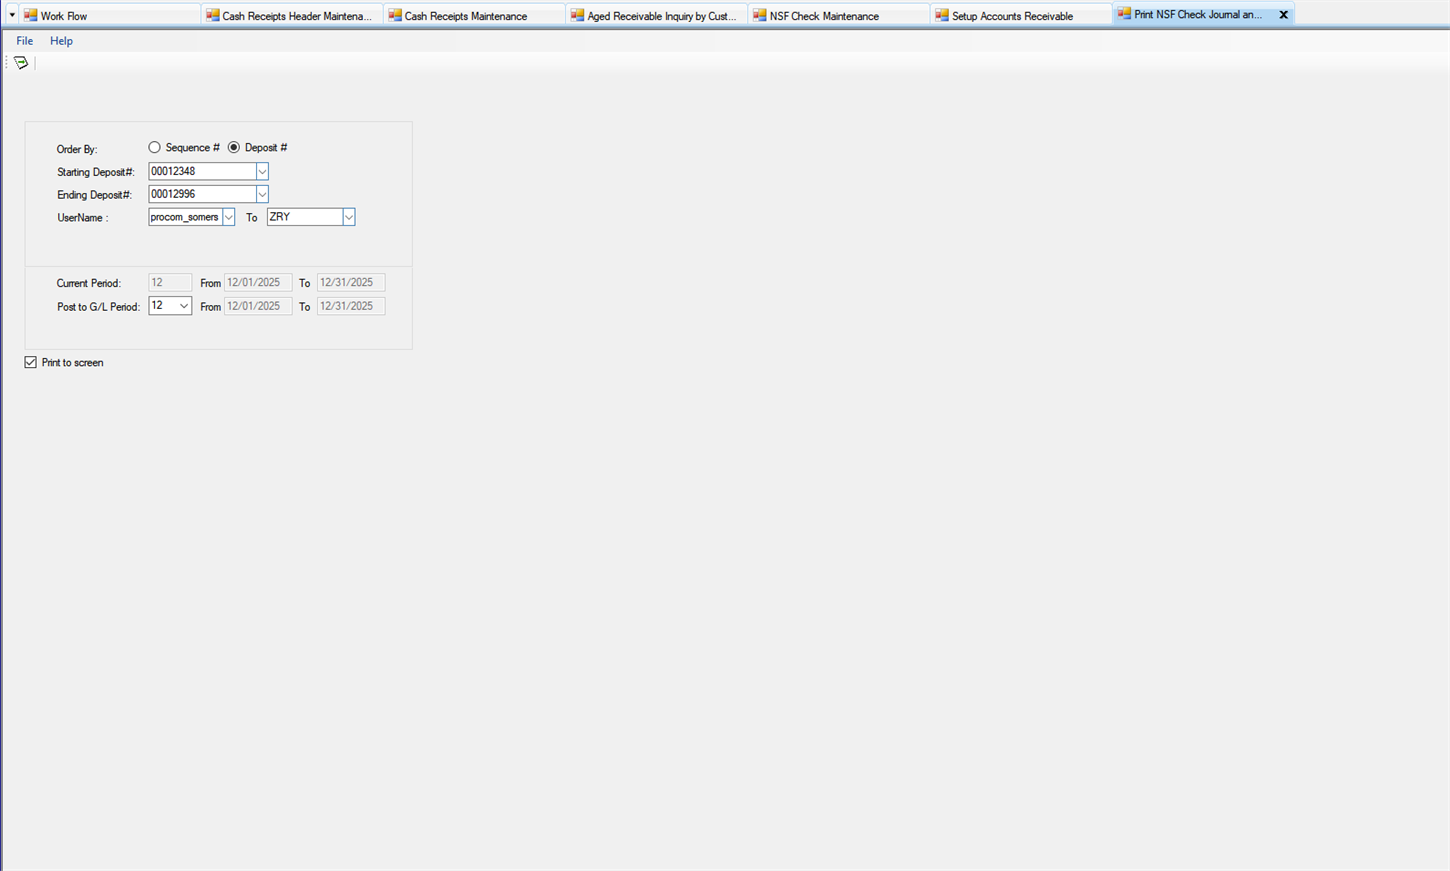The image size is (1450, 871).
Task: Uncheck the Print to screen checkbox
Action: 31,362
